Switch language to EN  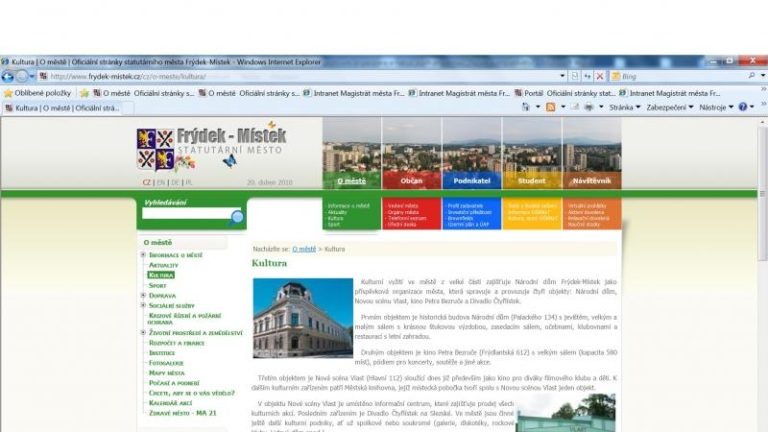coord(161,182)
